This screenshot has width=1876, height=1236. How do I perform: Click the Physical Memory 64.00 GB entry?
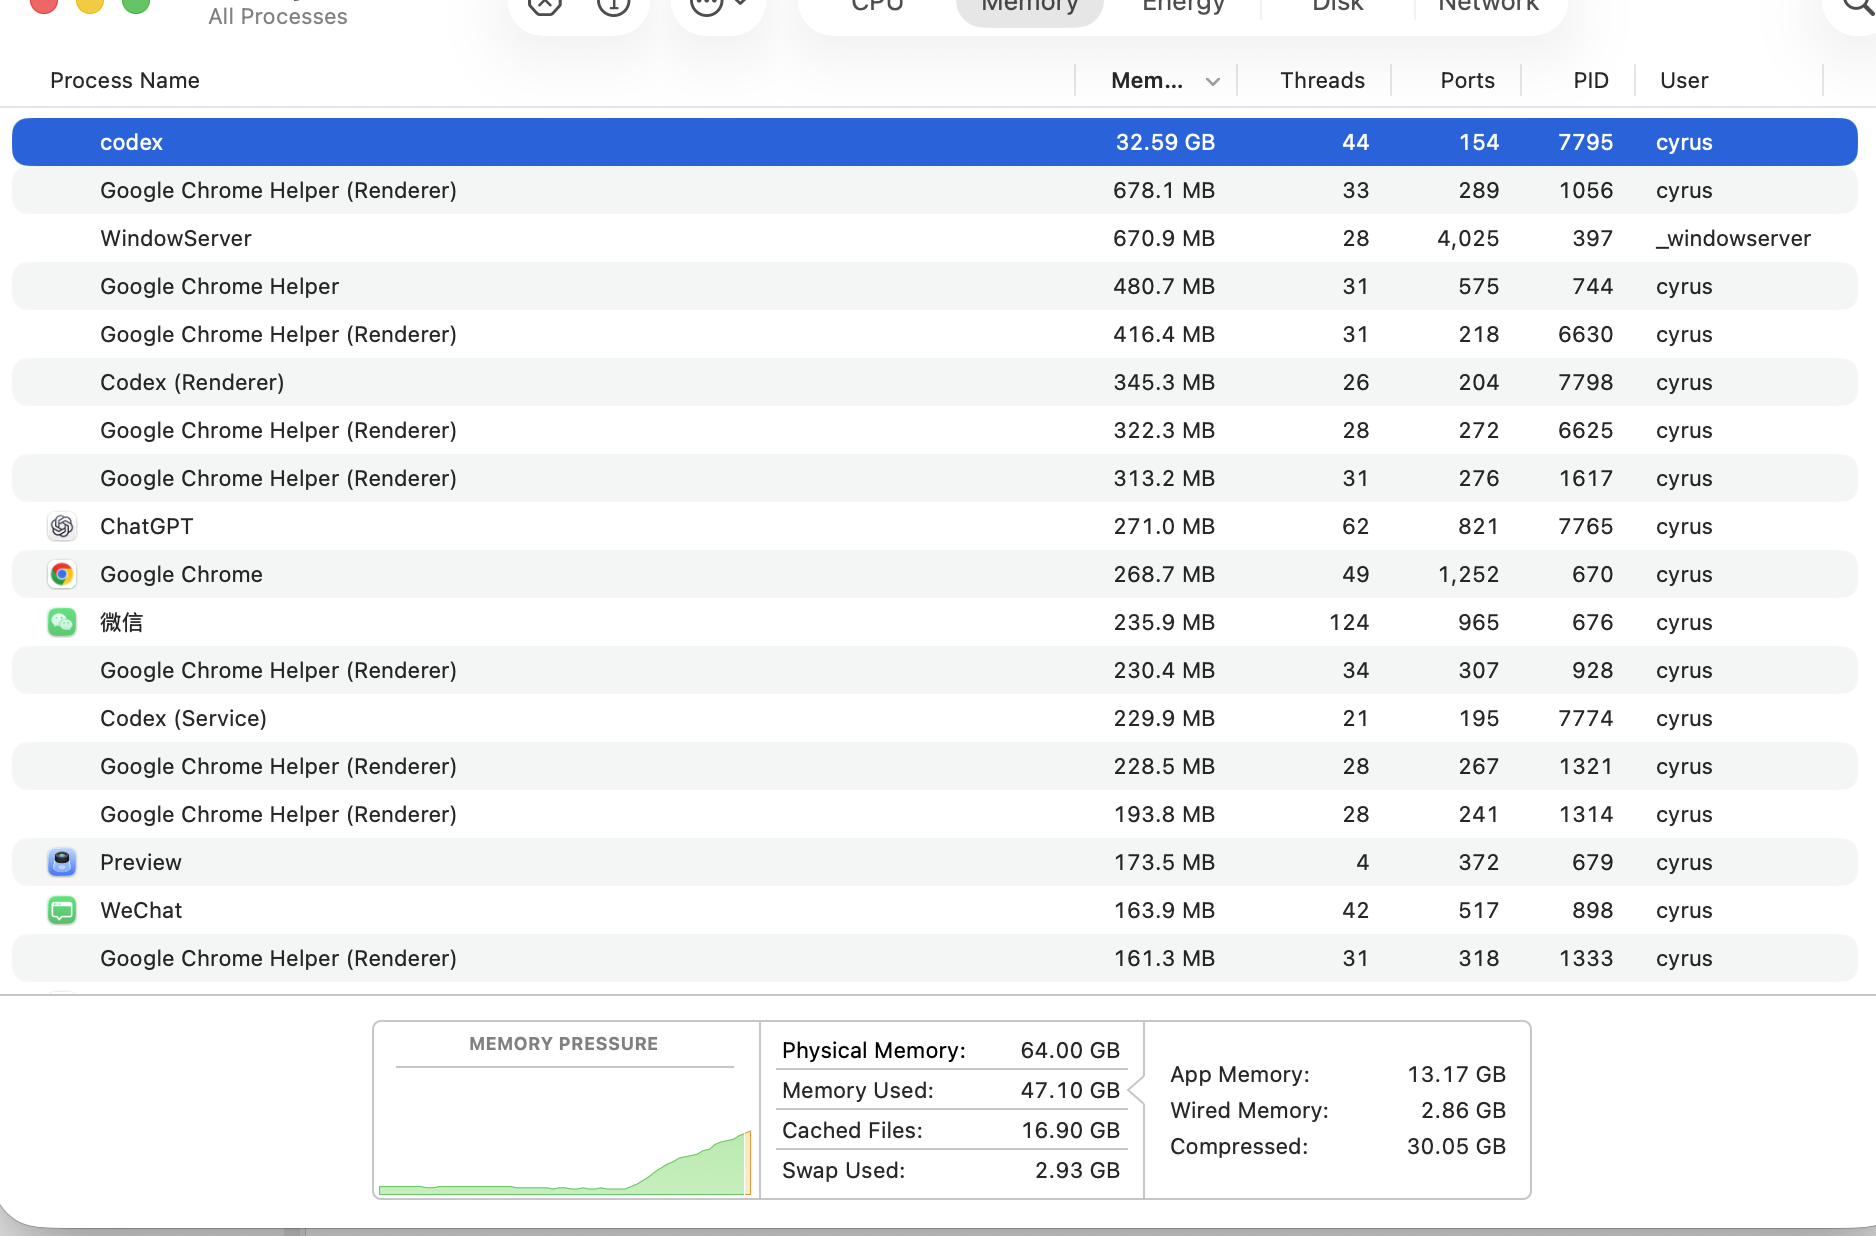(951, 1050)
